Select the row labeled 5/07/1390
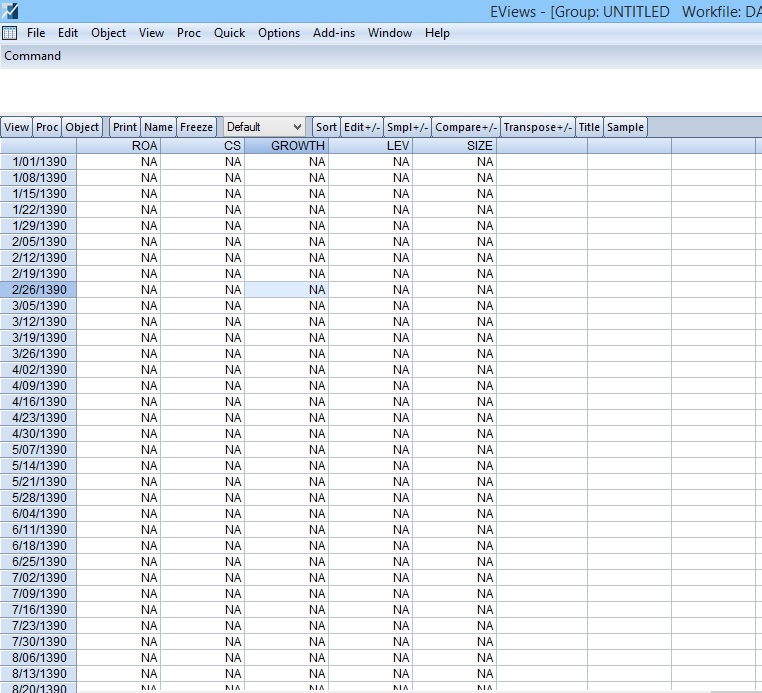Image resolution: width=762 pixels, height=693 pixels. tap(38, 450)
